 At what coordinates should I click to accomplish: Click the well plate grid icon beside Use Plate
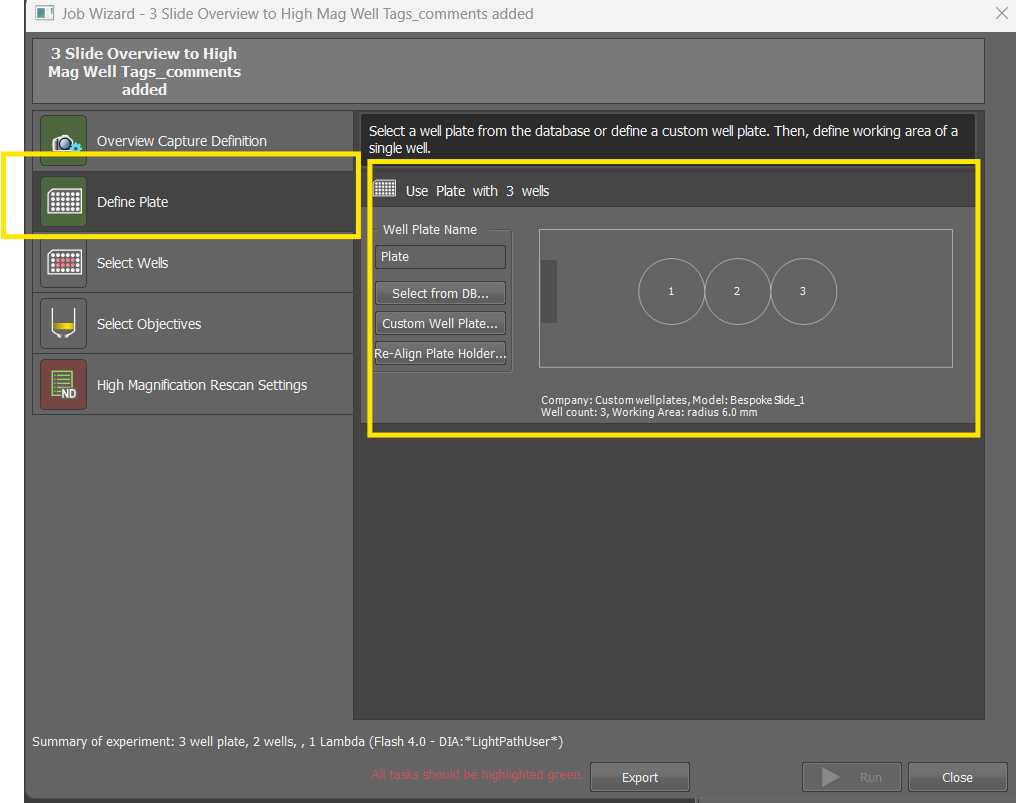(x=385, y=189)
